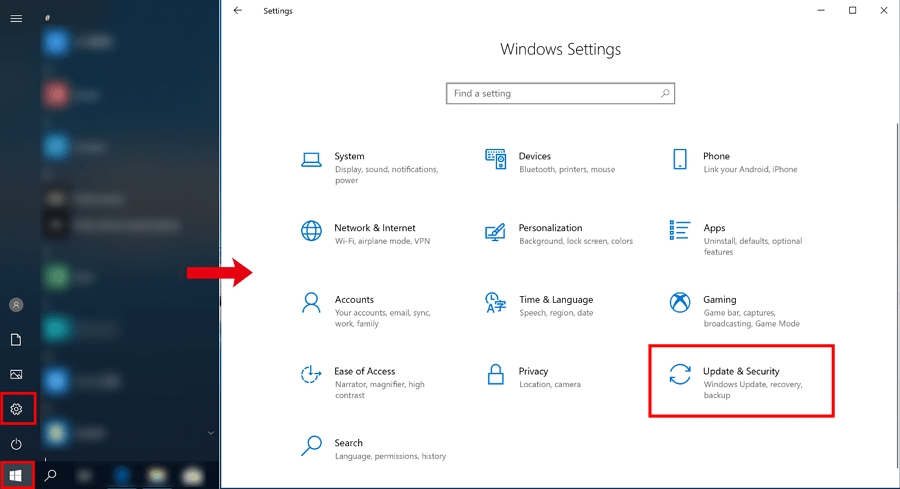900x489 pixels.
Task: Go back using the Settings back arrow
Action: tap(238, 10)
